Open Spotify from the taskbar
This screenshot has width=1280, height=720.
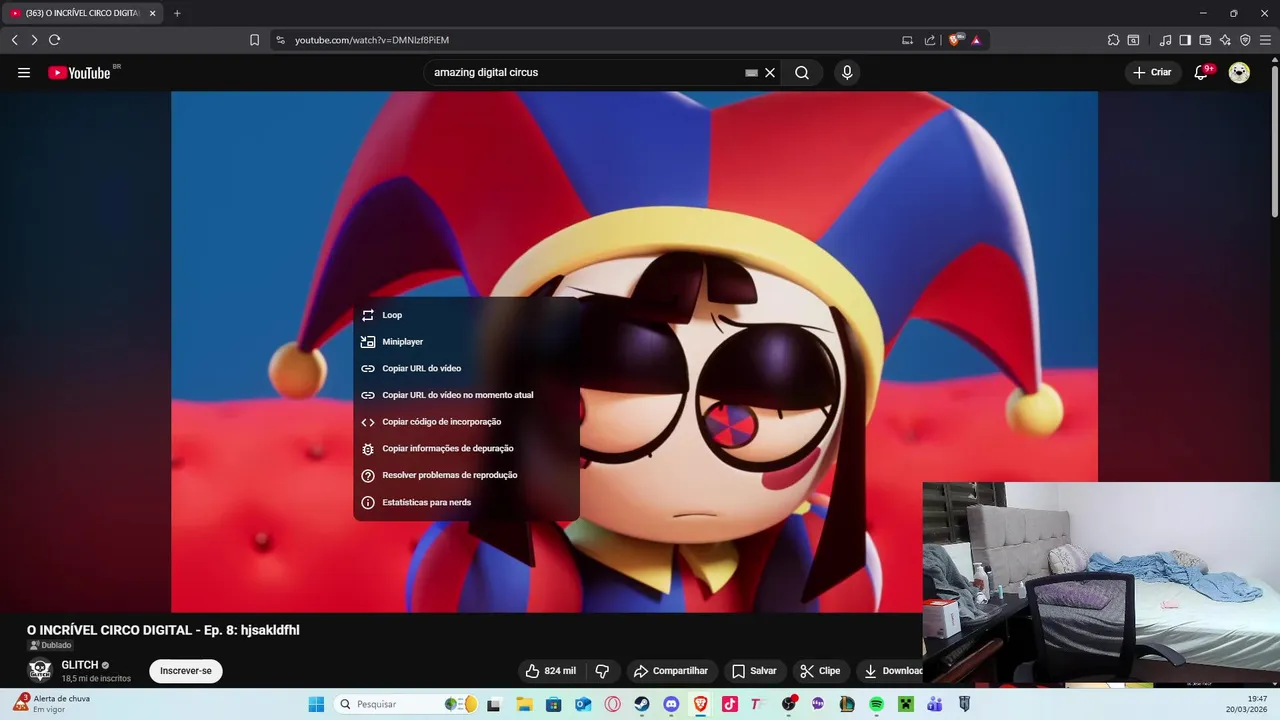point(876,704)
